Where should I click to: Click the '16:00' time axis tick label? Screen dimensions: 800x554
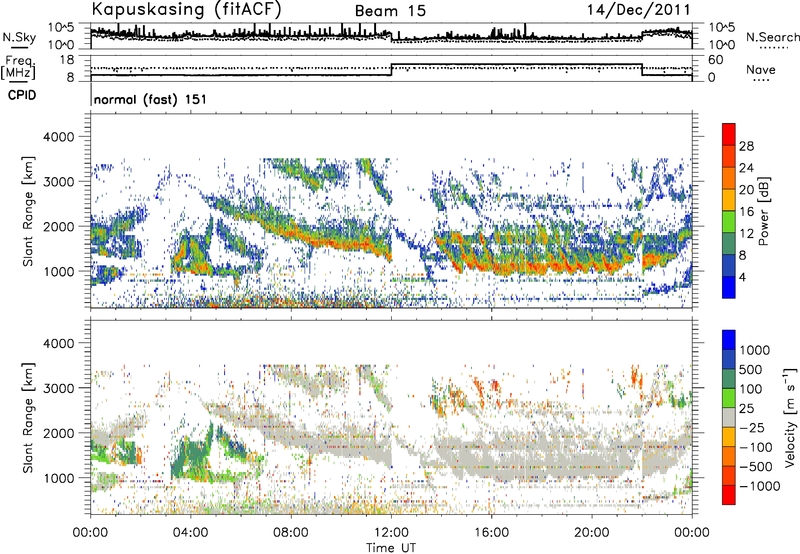pyautogui.click(x=491, y=533)
